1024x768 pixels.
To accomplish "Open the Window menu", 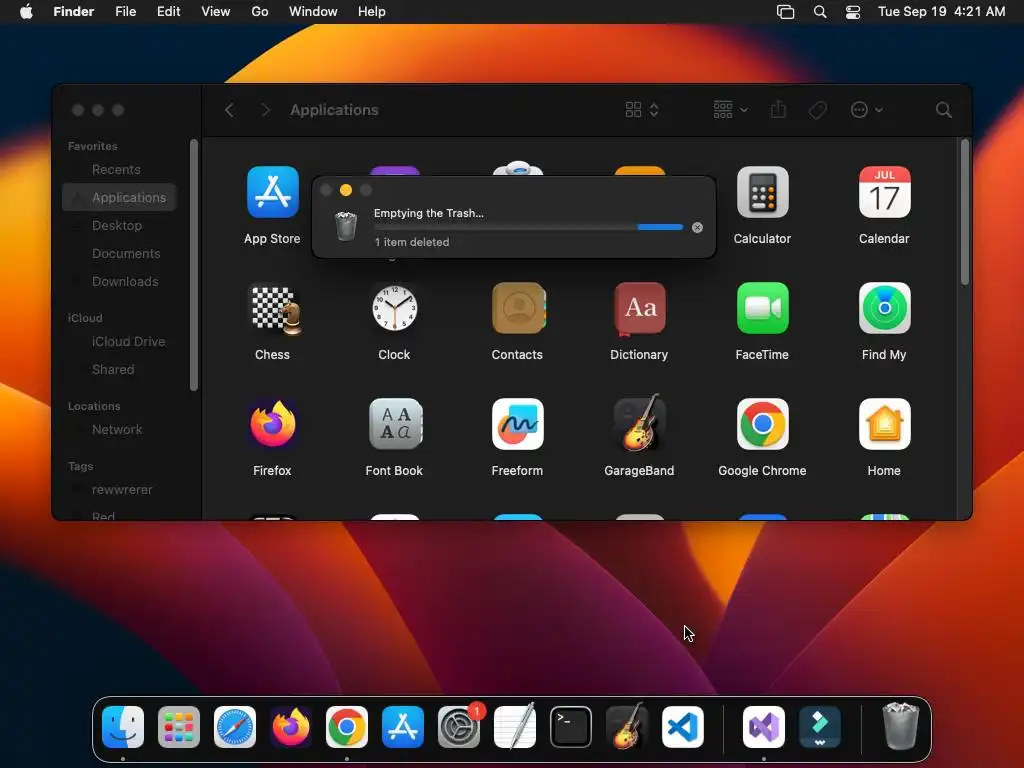I will 313,12.
